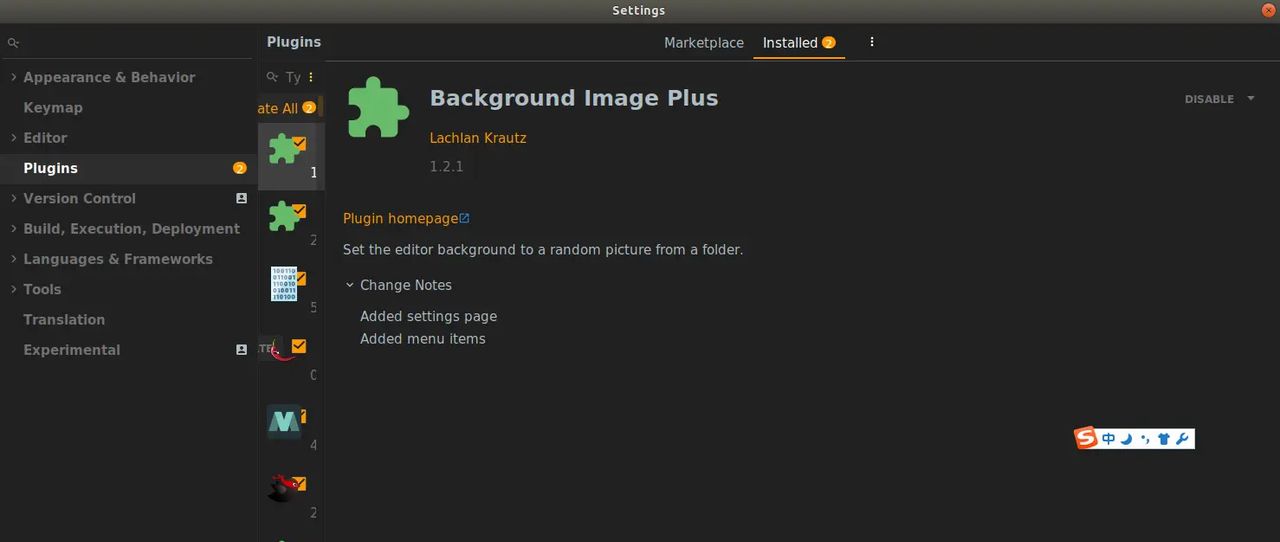Click the external link icon after Plugin homepage
This screenshot has width=1280, height=542.
coord(465,218)
